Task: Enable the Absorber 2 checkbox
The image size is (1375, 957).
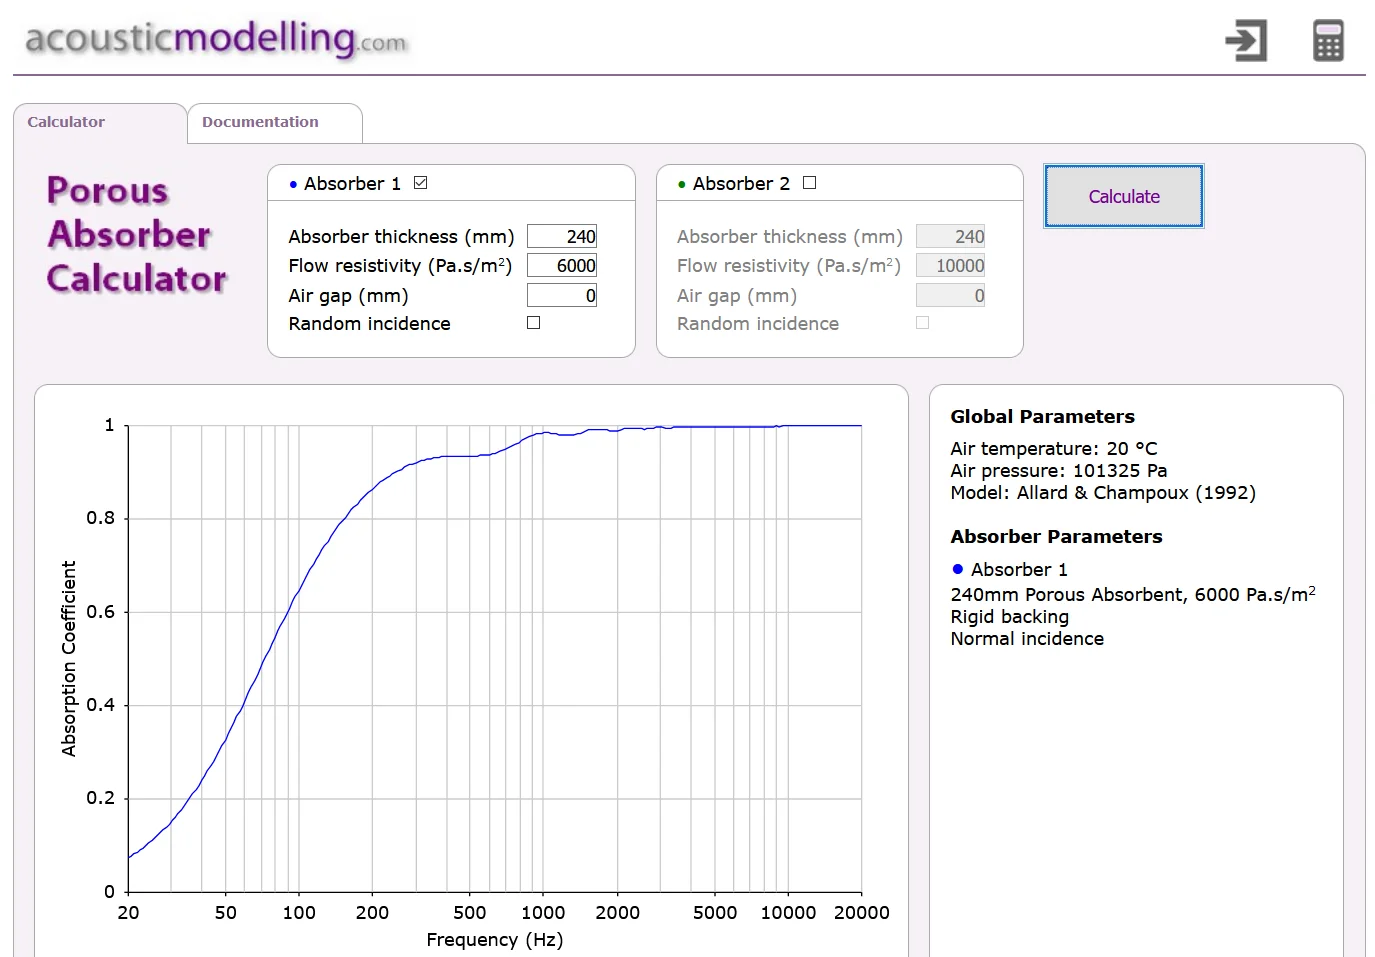Action: [x=810, y=183]
